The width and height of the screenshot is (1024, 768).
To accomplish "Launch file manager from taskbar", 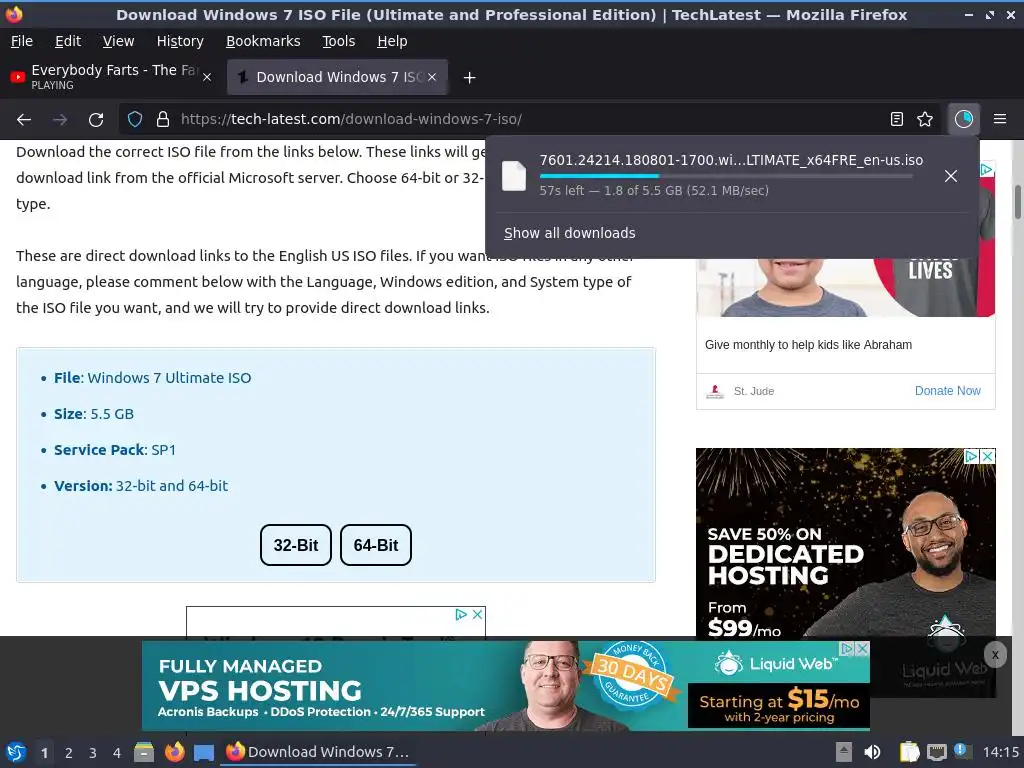I will pos(144,752).
